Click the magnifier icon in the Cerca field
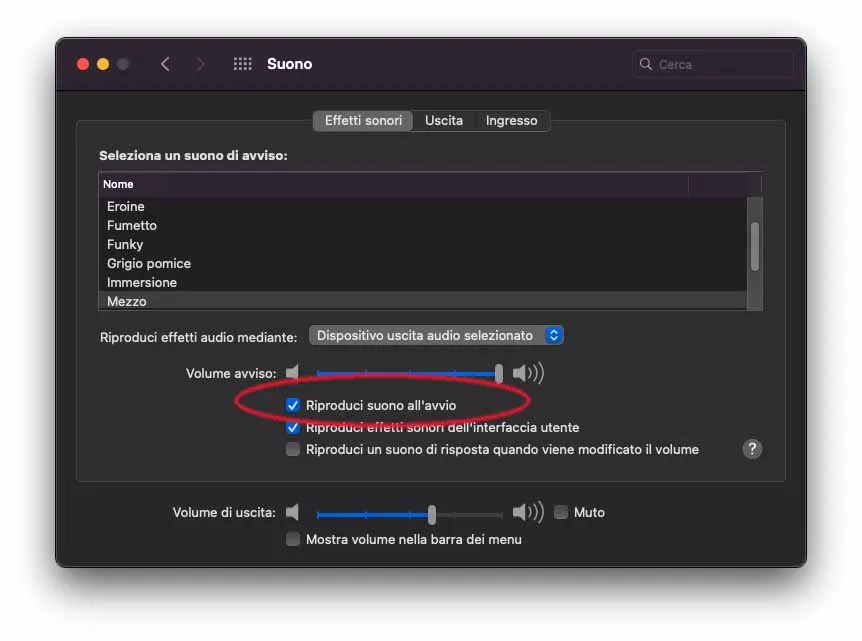The width and height of the screenshot is (862, 641). pyautogui.click(x=648, y=63)
